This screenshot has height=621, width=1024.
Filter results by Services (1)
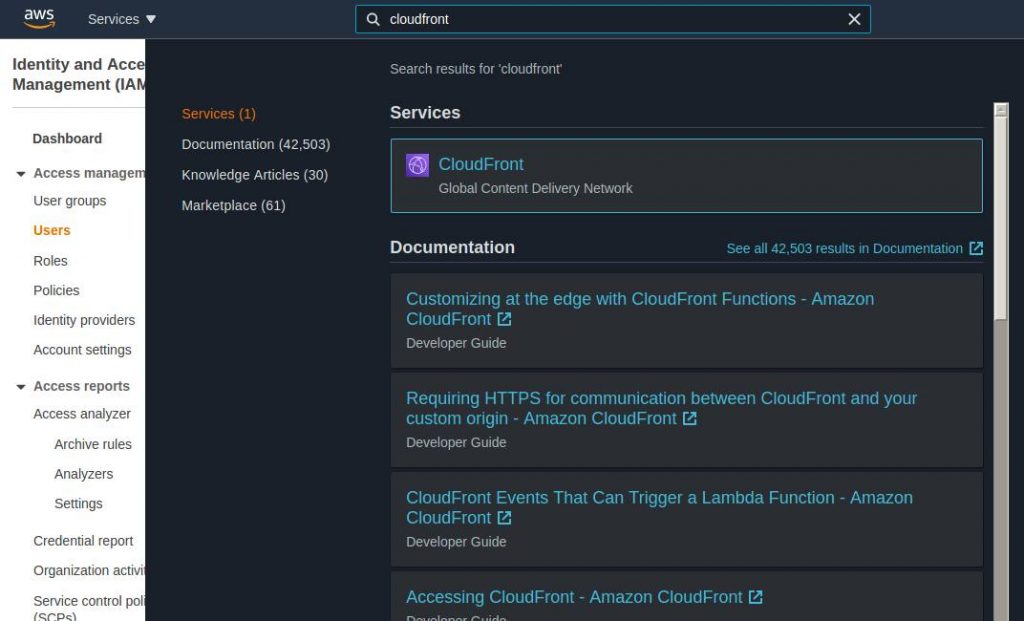coord(219,114)
